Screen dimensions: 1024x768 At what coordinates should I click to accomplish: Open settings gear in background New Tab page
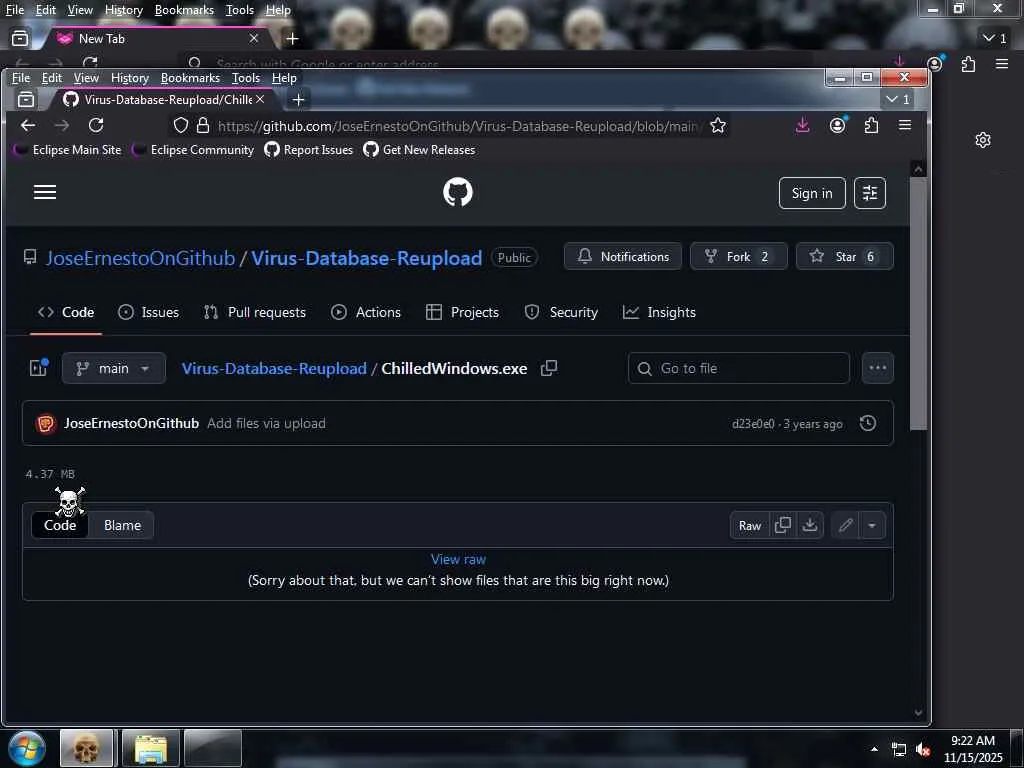(983, 140)
